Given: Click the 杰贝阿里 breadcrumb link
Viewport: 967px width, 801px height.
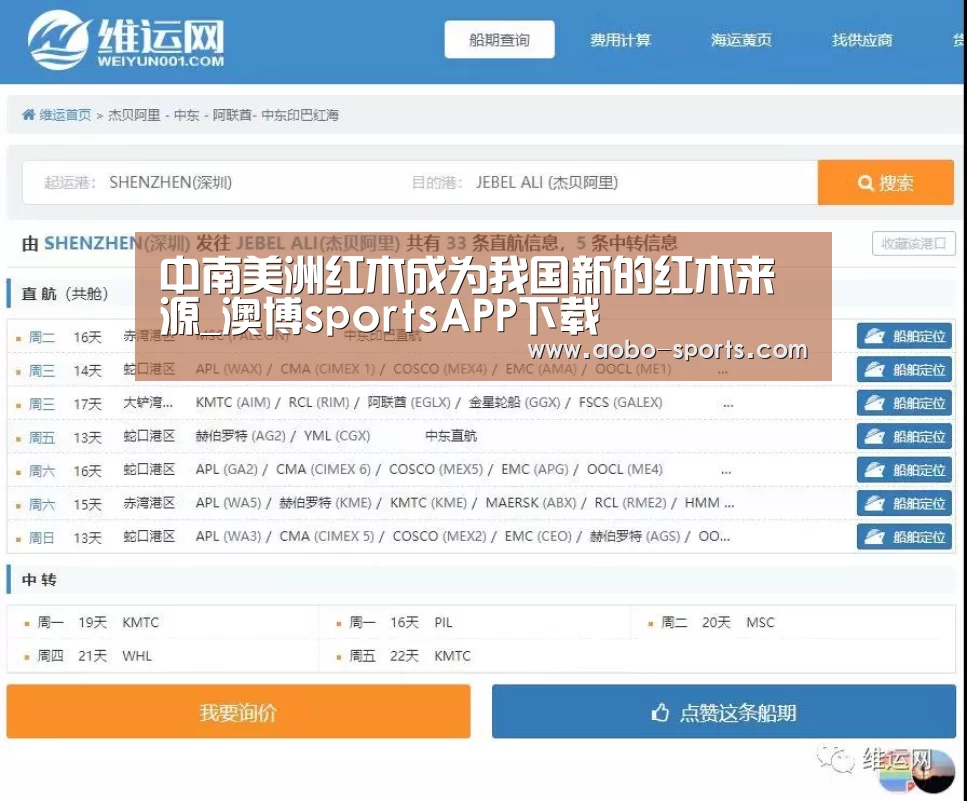Looking at the screenshot, I should [x=134, y=115].
